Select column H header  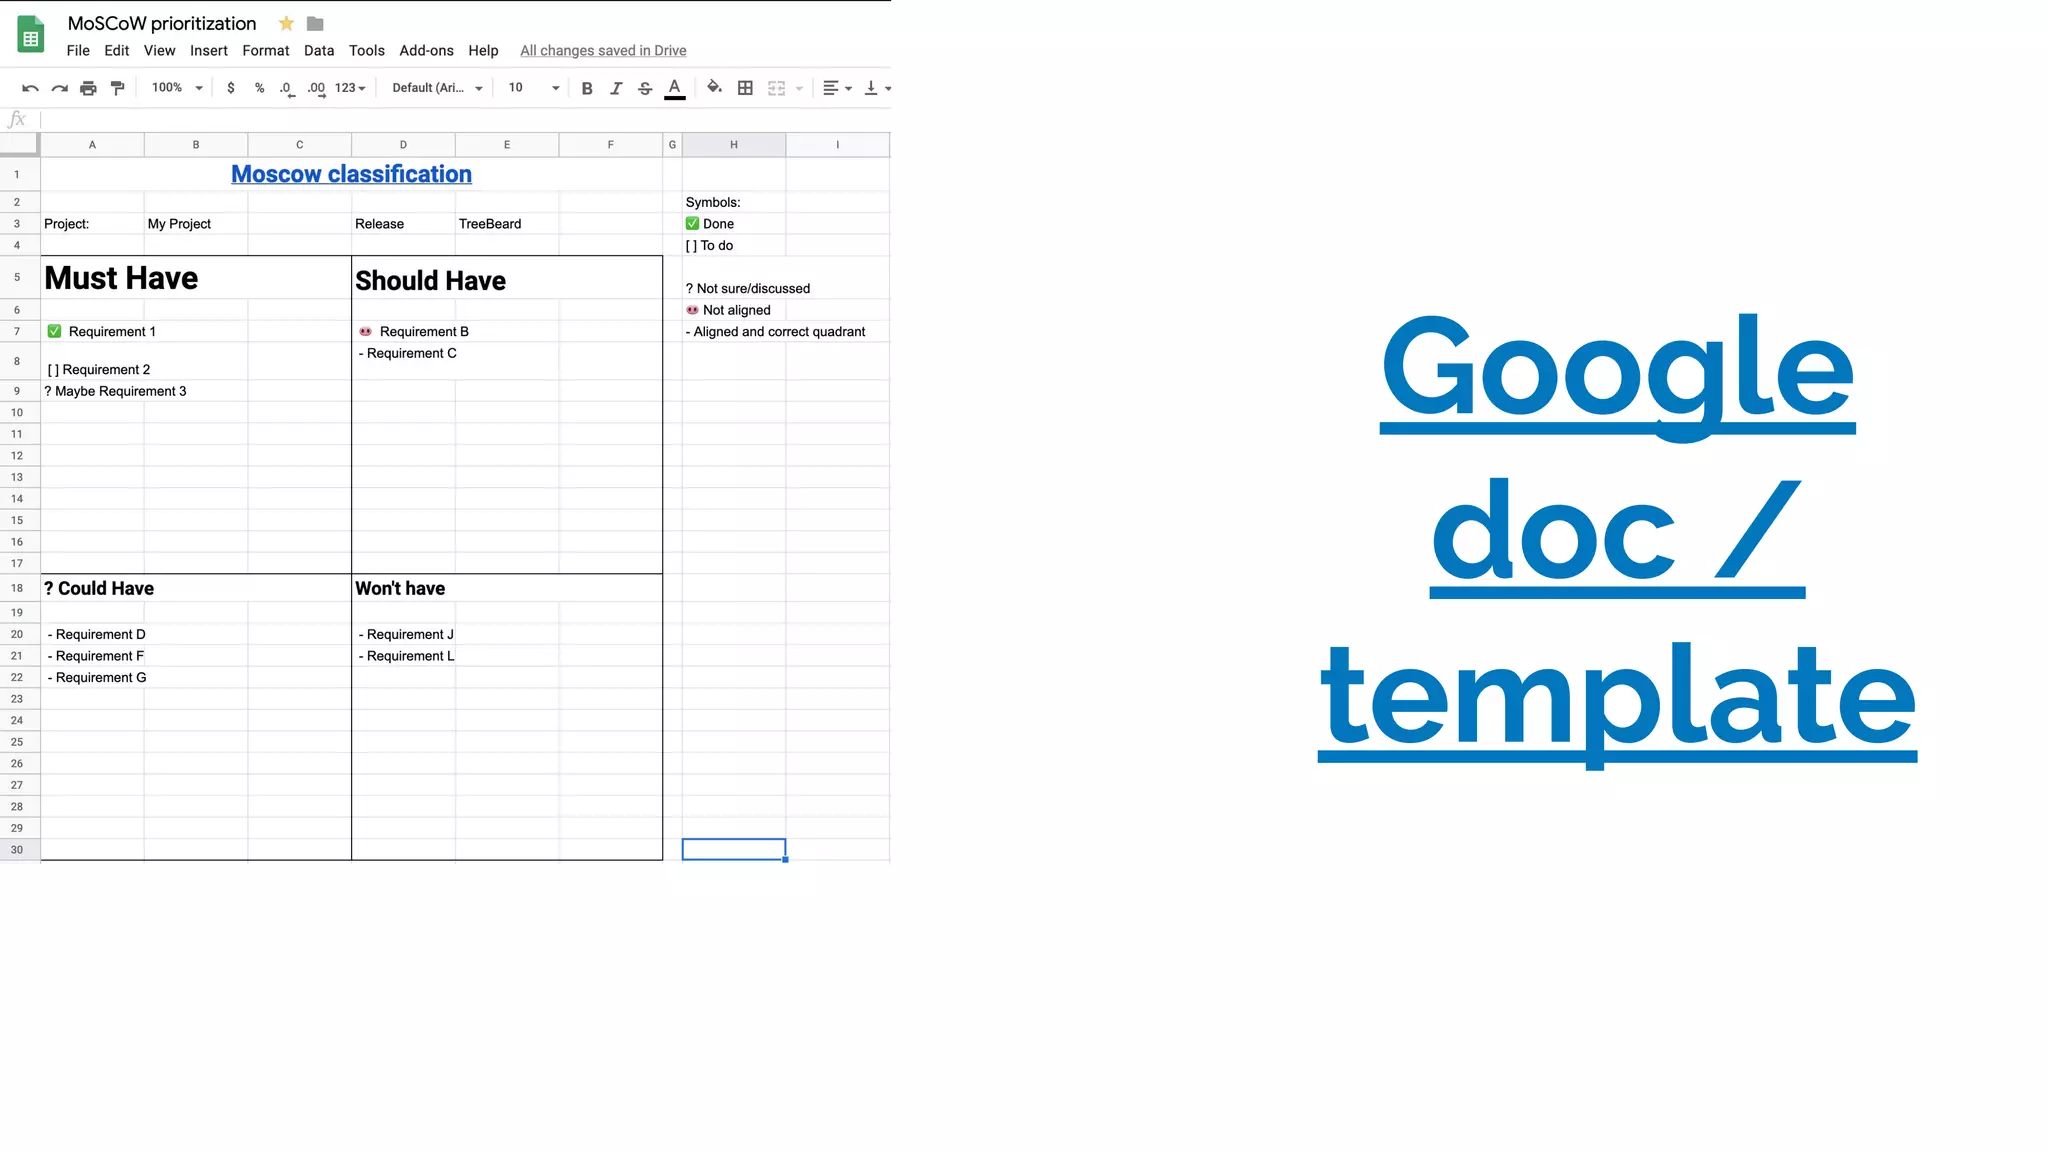click(x=734, y=145)
